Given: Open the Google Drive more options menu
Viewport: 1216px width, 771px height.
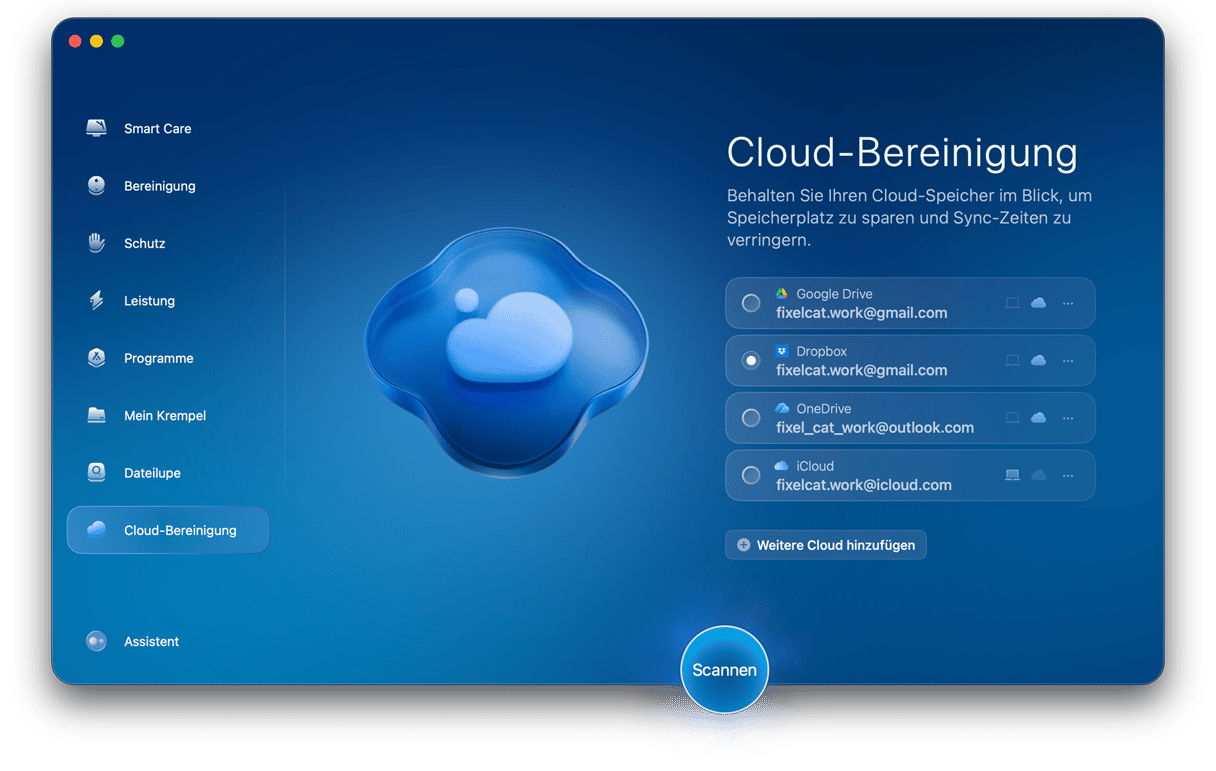Looking at the screenshot, I should (1068, 303).
